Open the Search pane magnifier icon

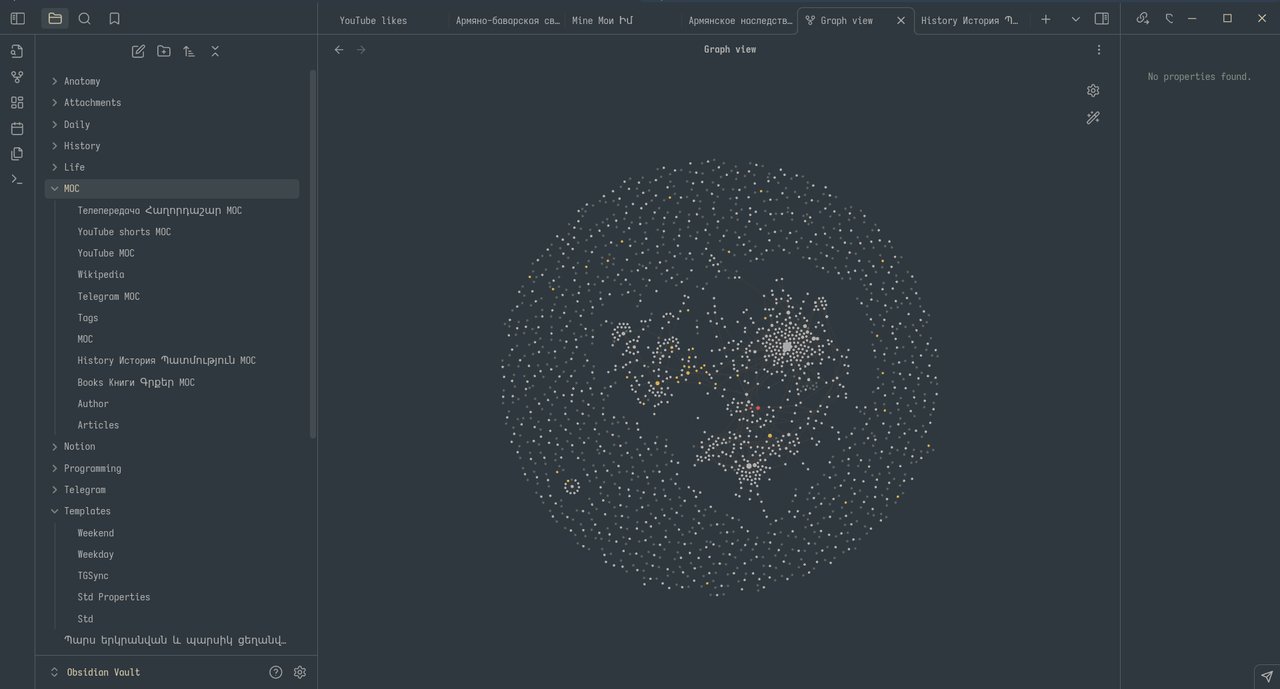85,19
